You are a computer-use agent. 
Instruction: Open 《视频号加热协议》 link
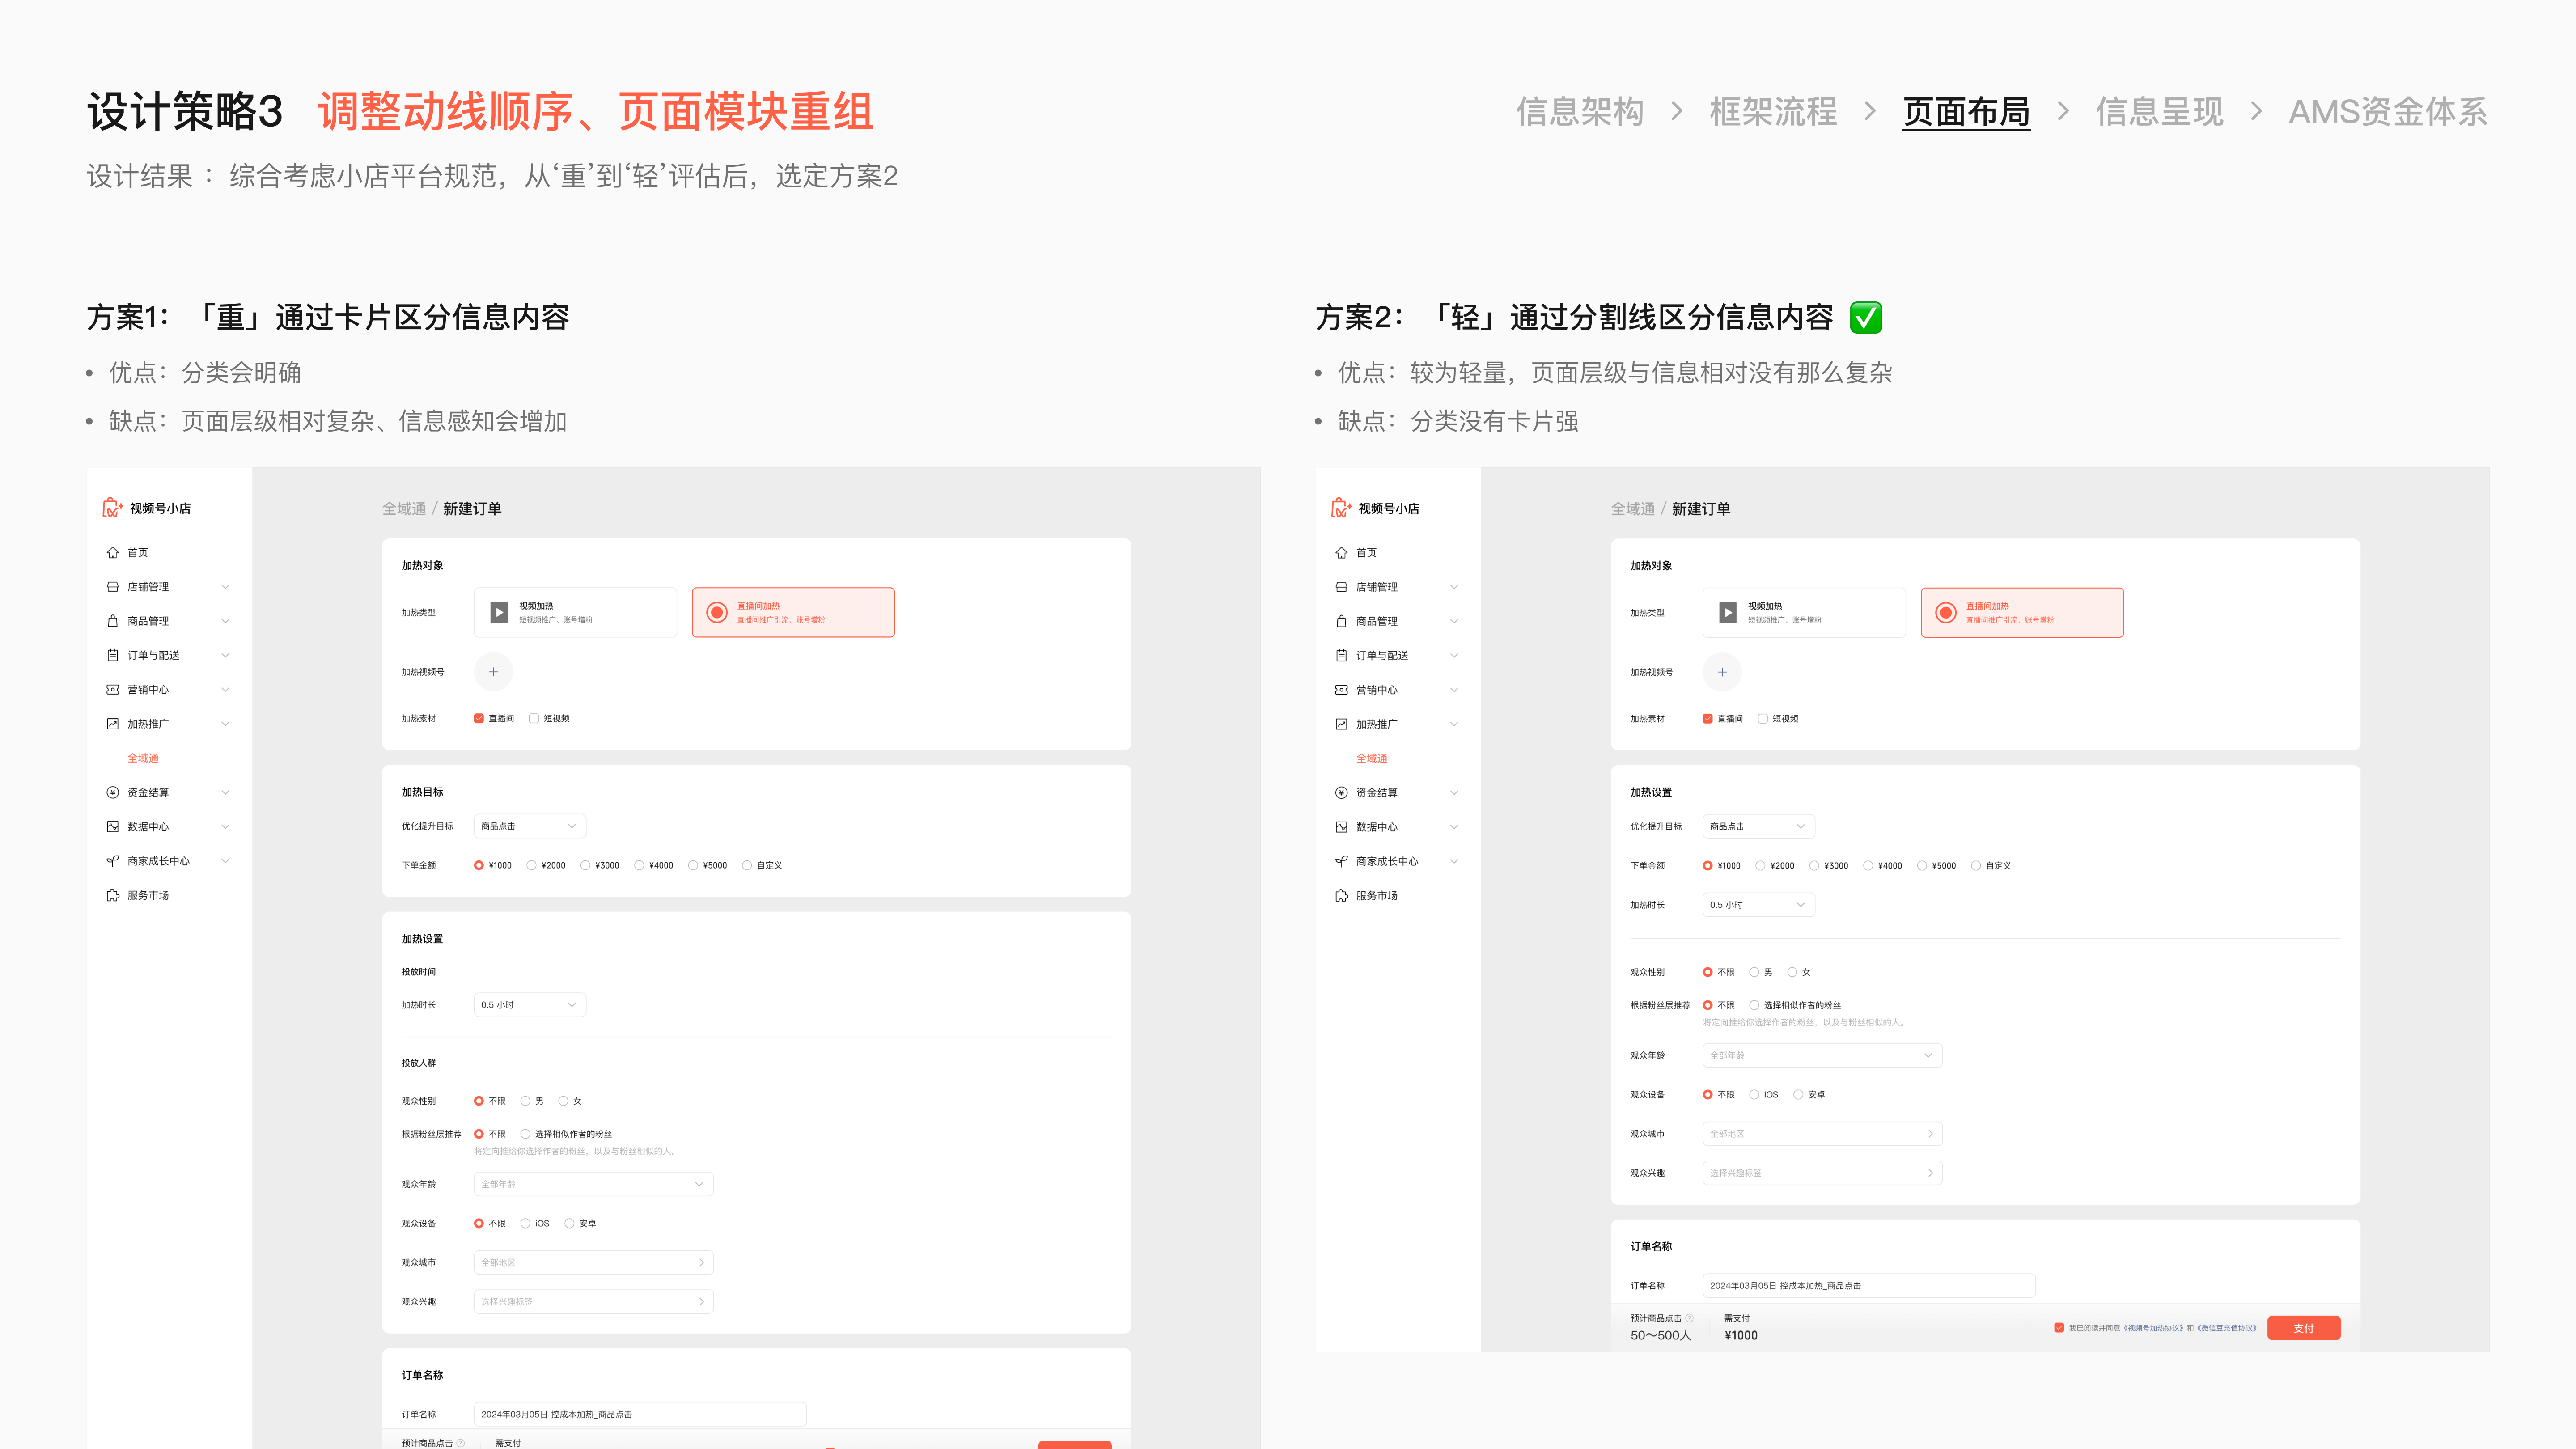pos(2153,1328)
